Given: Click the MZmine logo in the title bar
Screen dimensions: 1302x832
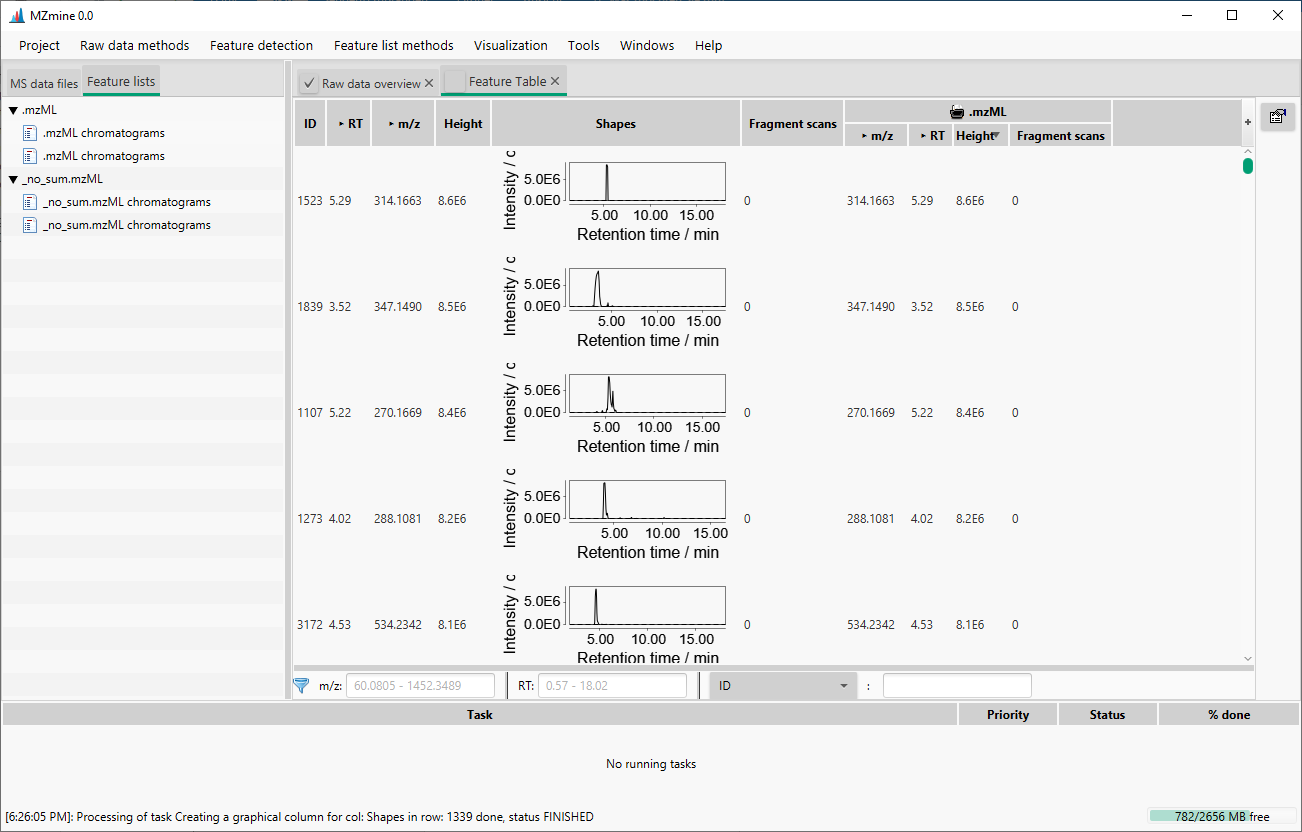Looking at the screenshot, I should click(17, 14).
